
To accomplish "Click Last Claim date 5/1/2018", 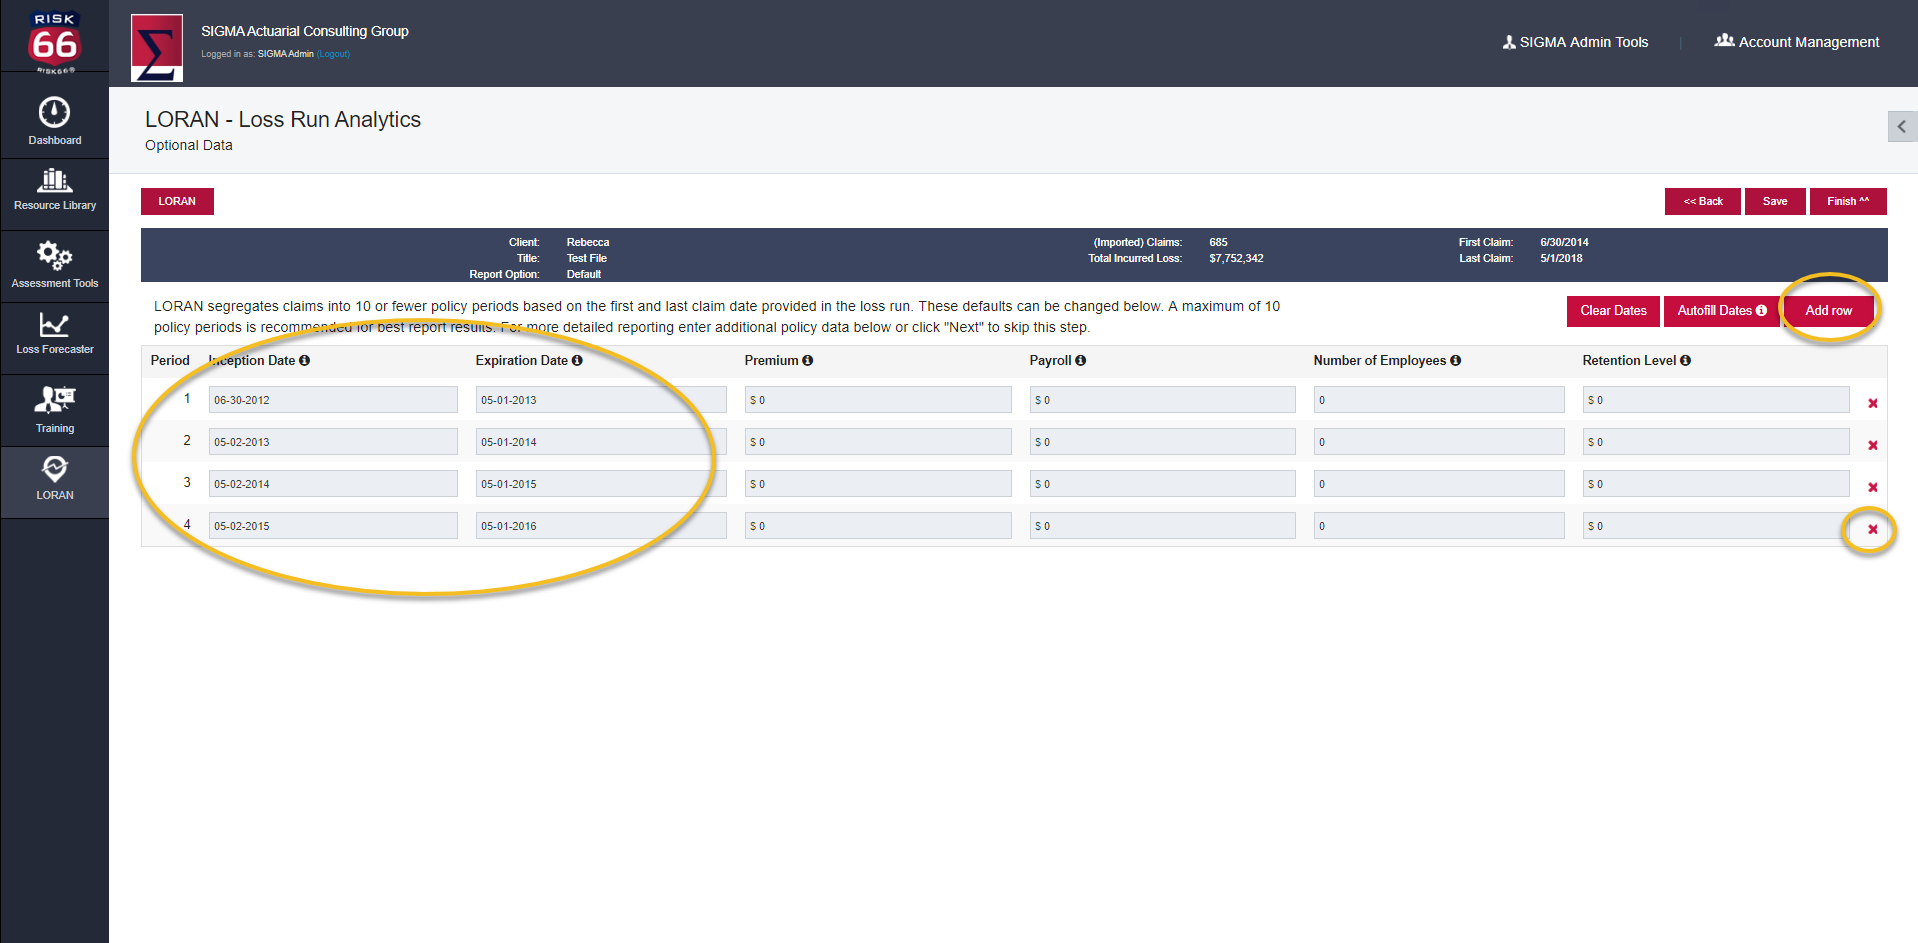I will click(x=1561, y=258).
